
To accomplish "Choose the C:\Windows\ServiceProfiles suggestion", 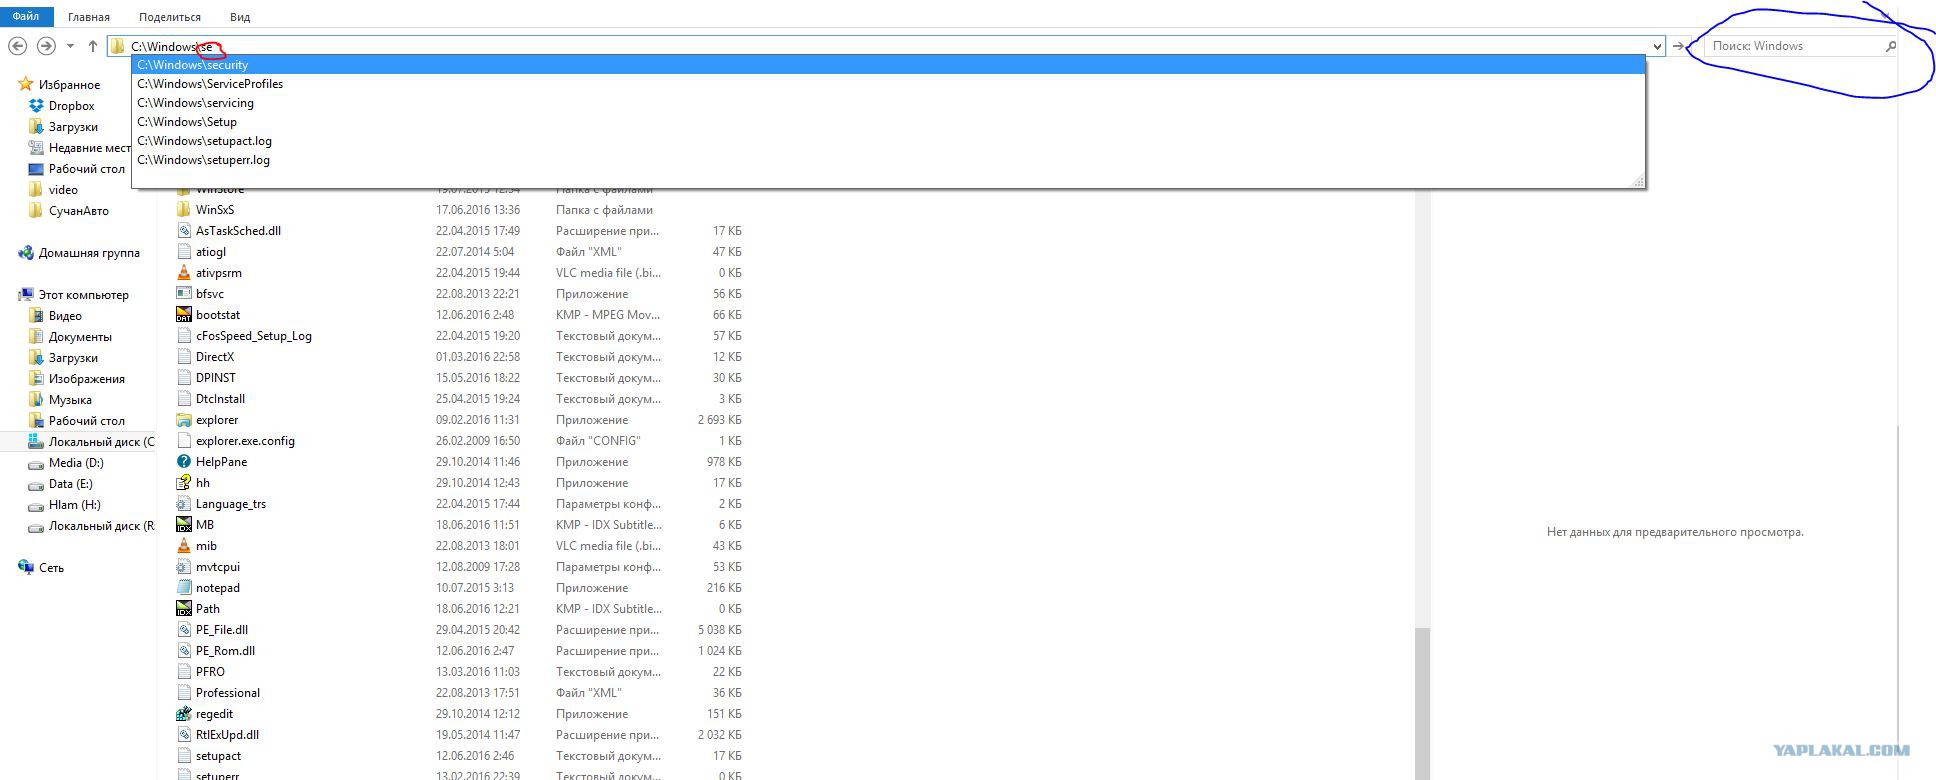I will [888, 84].
